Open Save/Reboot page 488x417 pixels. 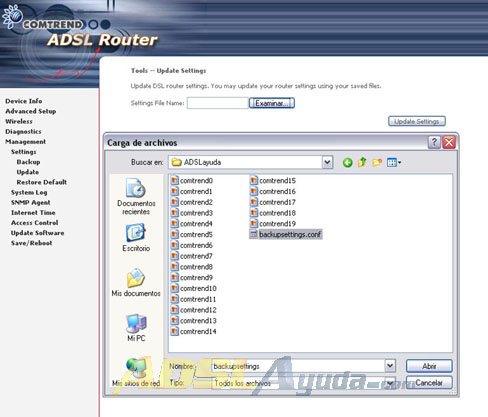coord(32,243)
